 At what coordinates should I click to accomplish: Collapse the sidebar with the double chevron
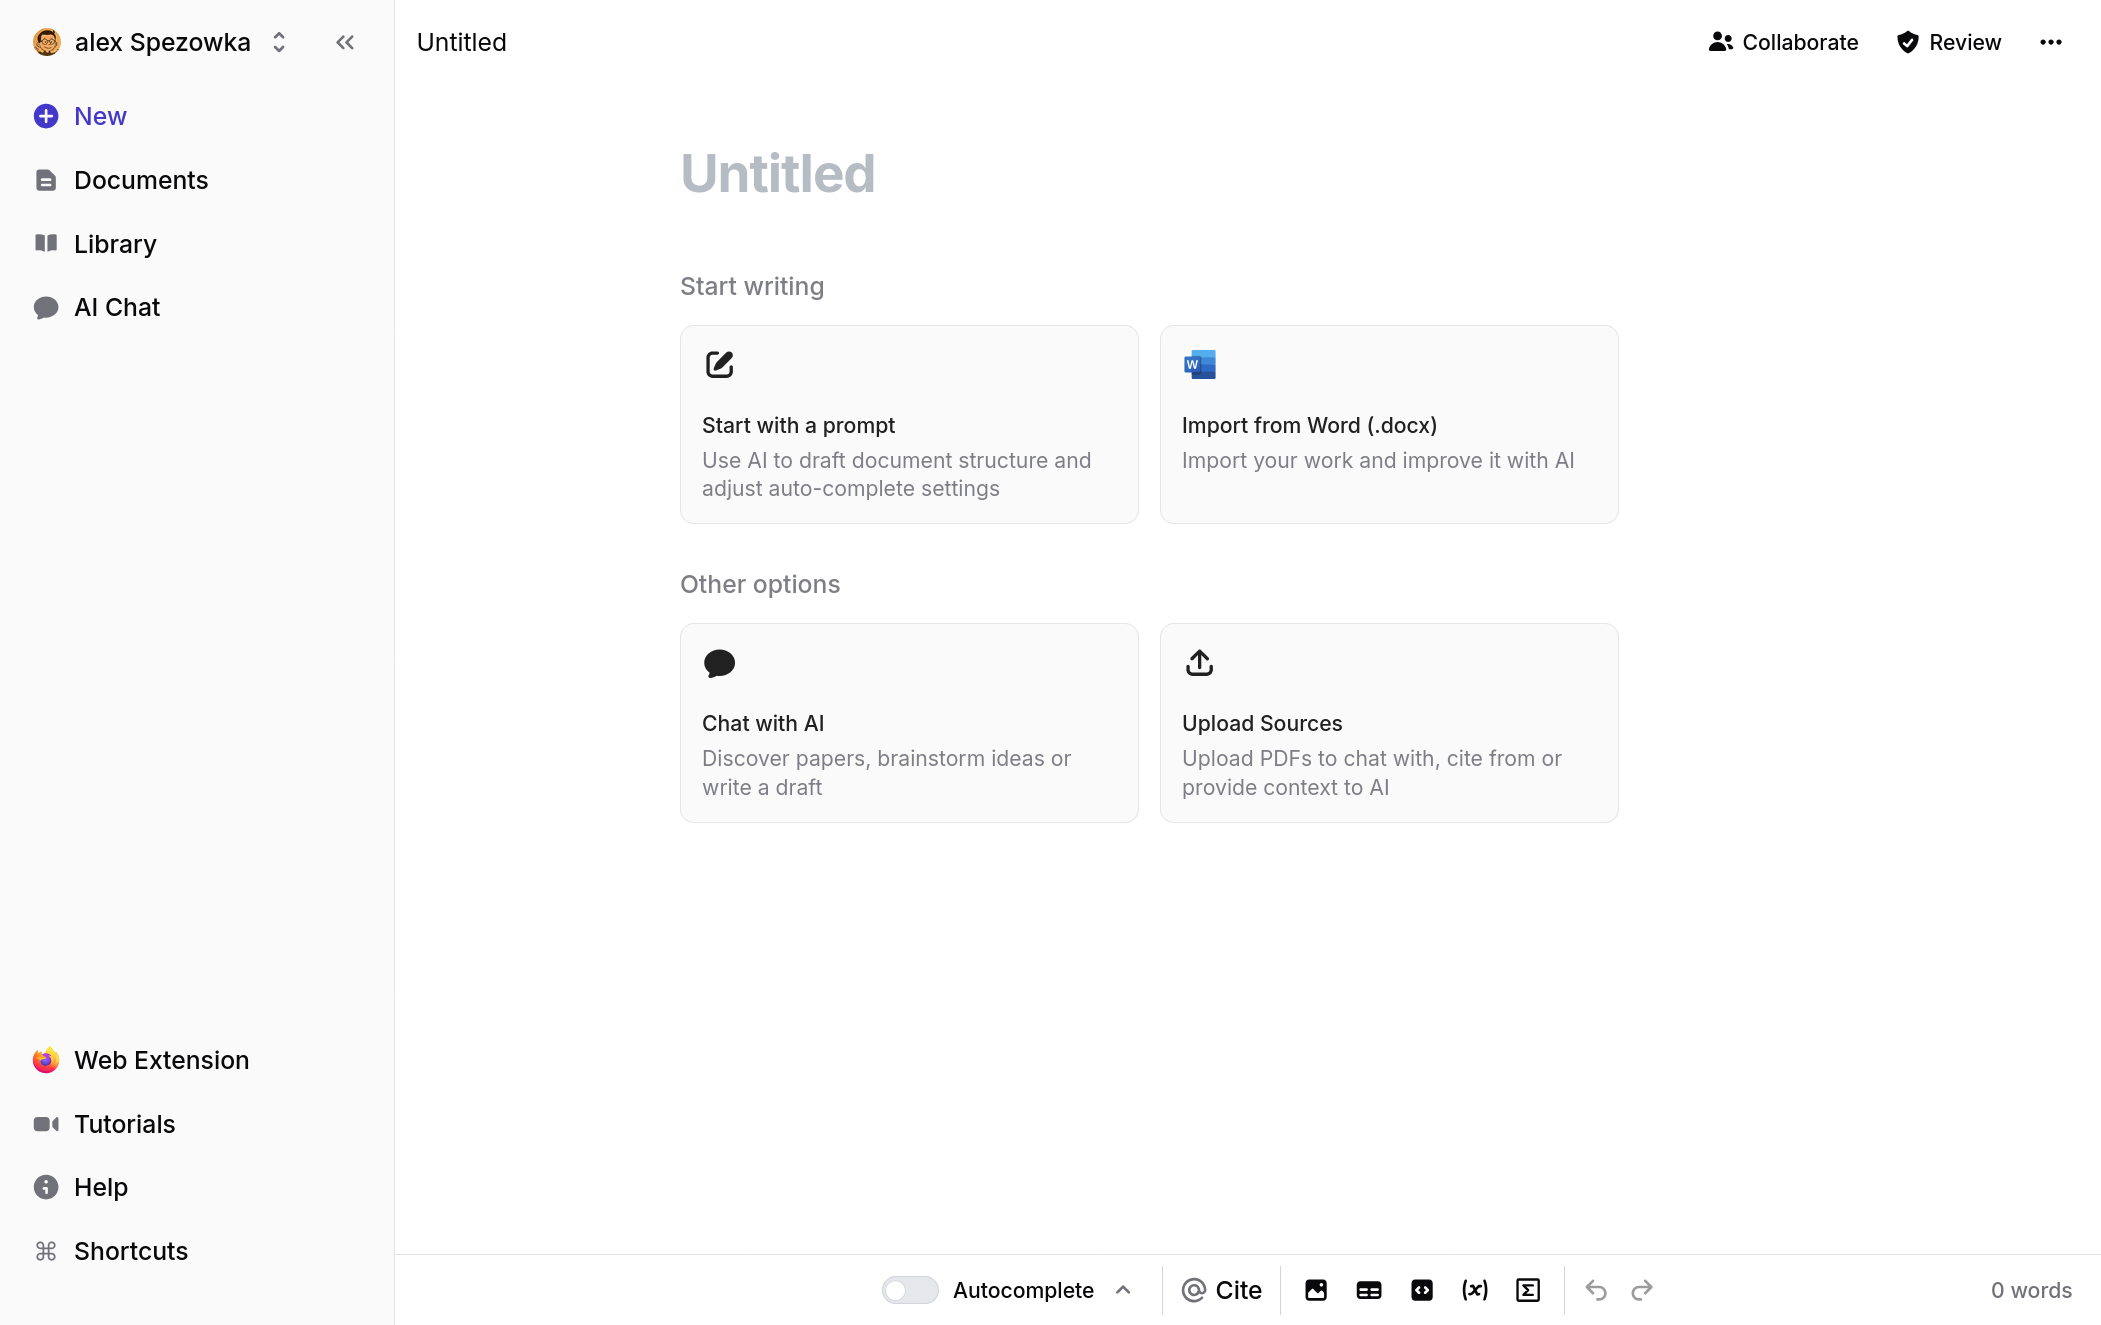[345, 42]
